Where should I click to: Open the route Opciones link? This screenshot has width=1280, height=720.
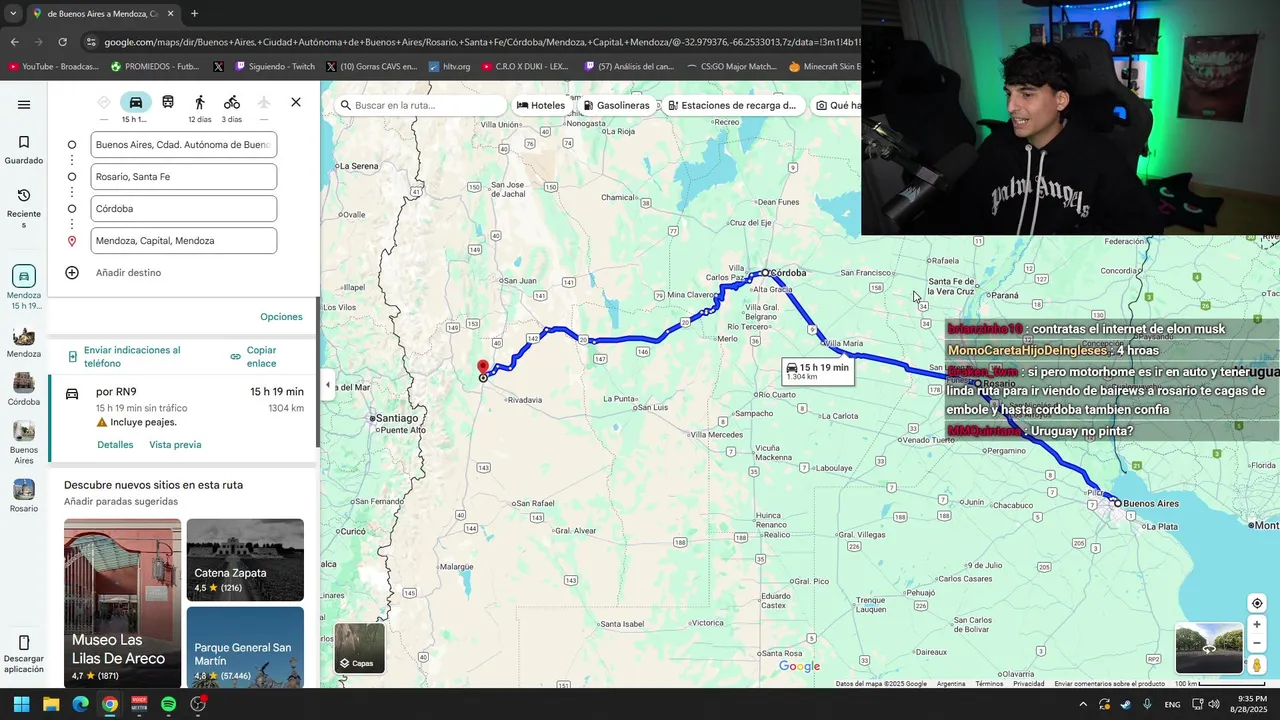281,317
